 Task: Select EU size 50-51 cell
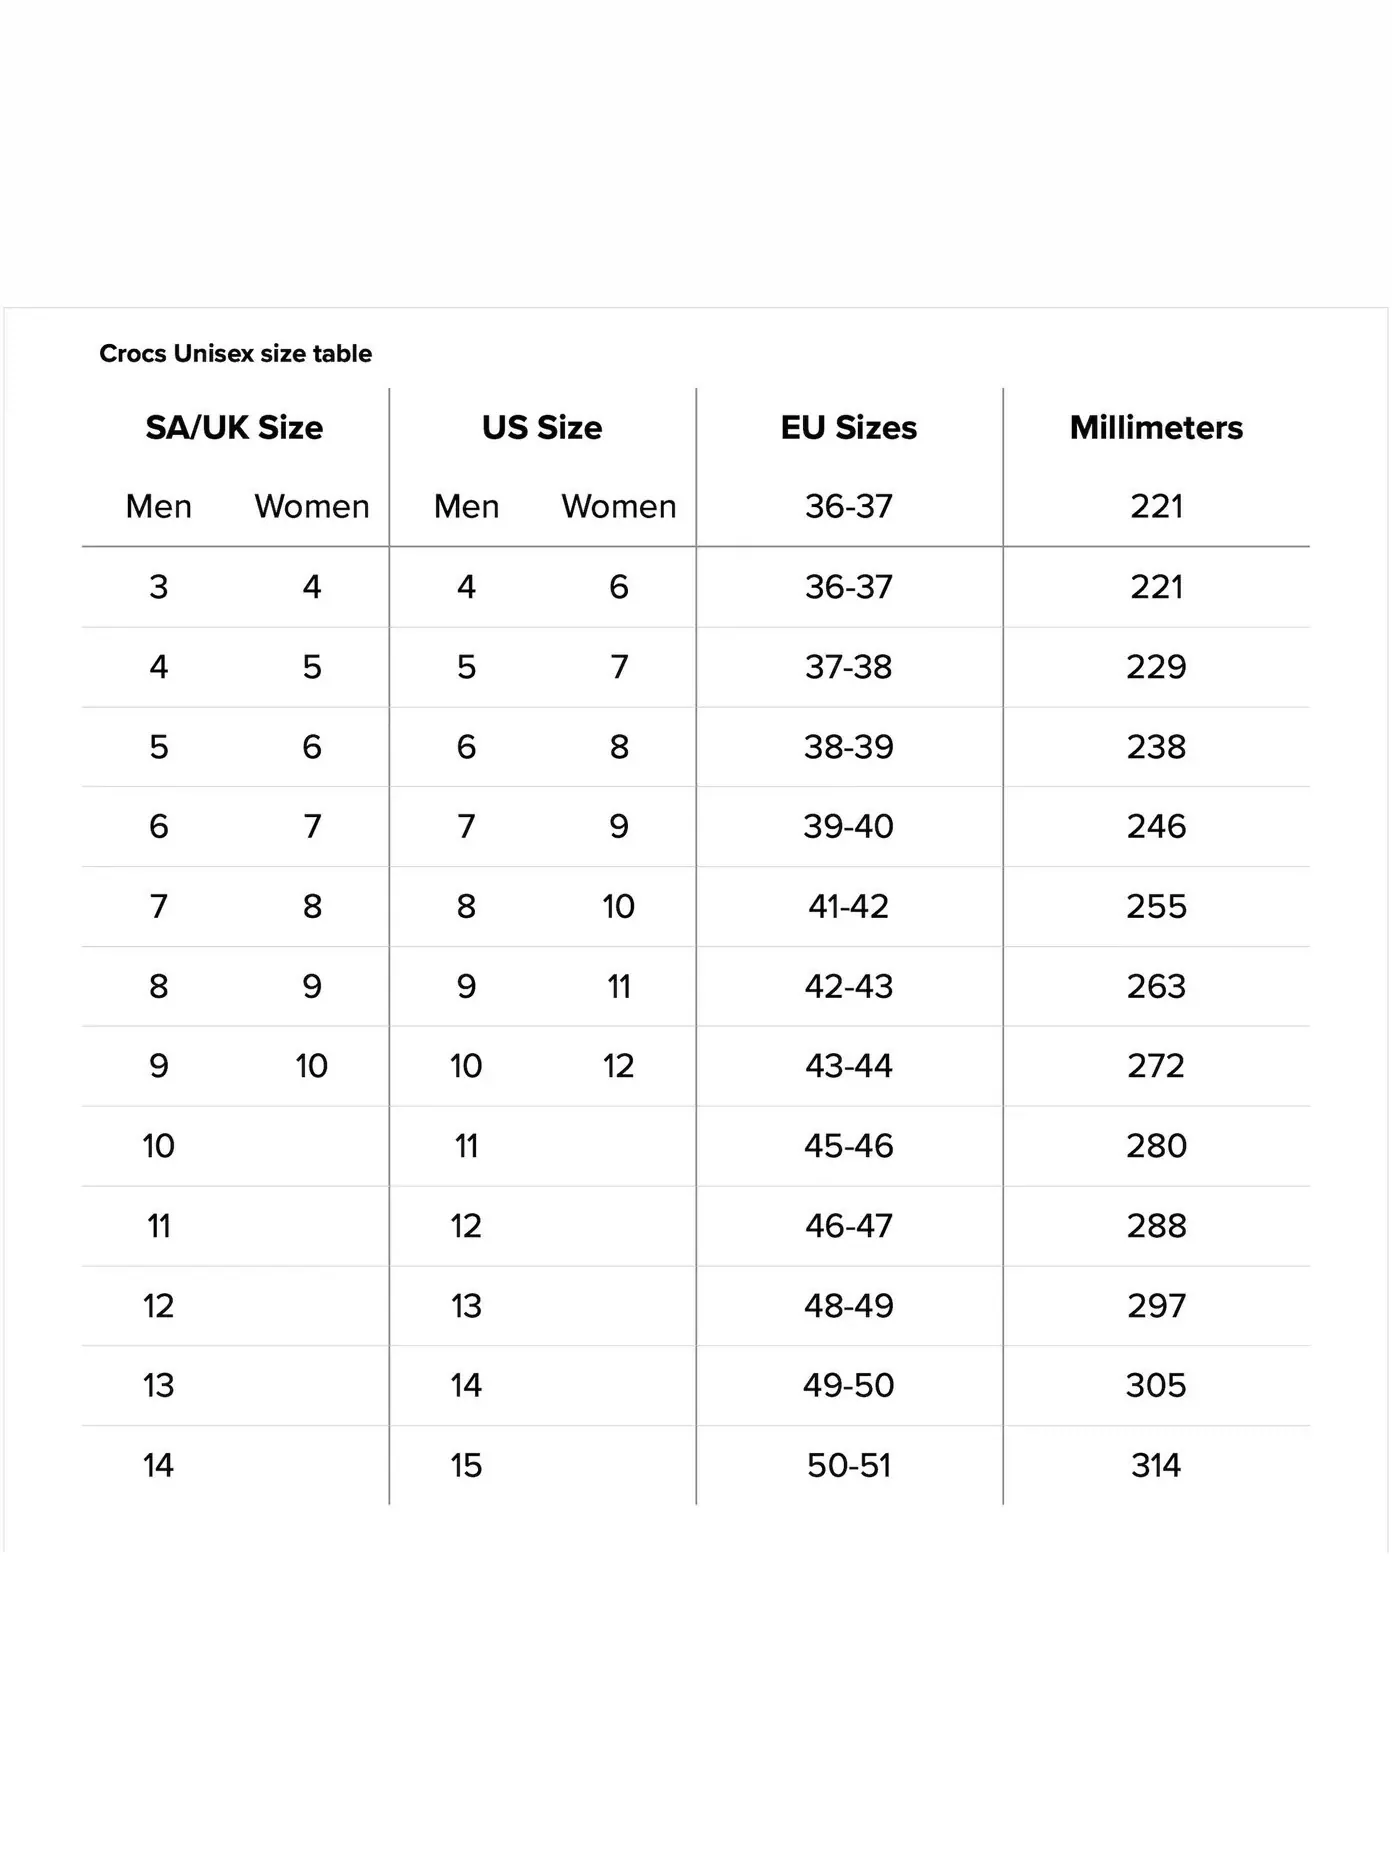coord(849,1466)
